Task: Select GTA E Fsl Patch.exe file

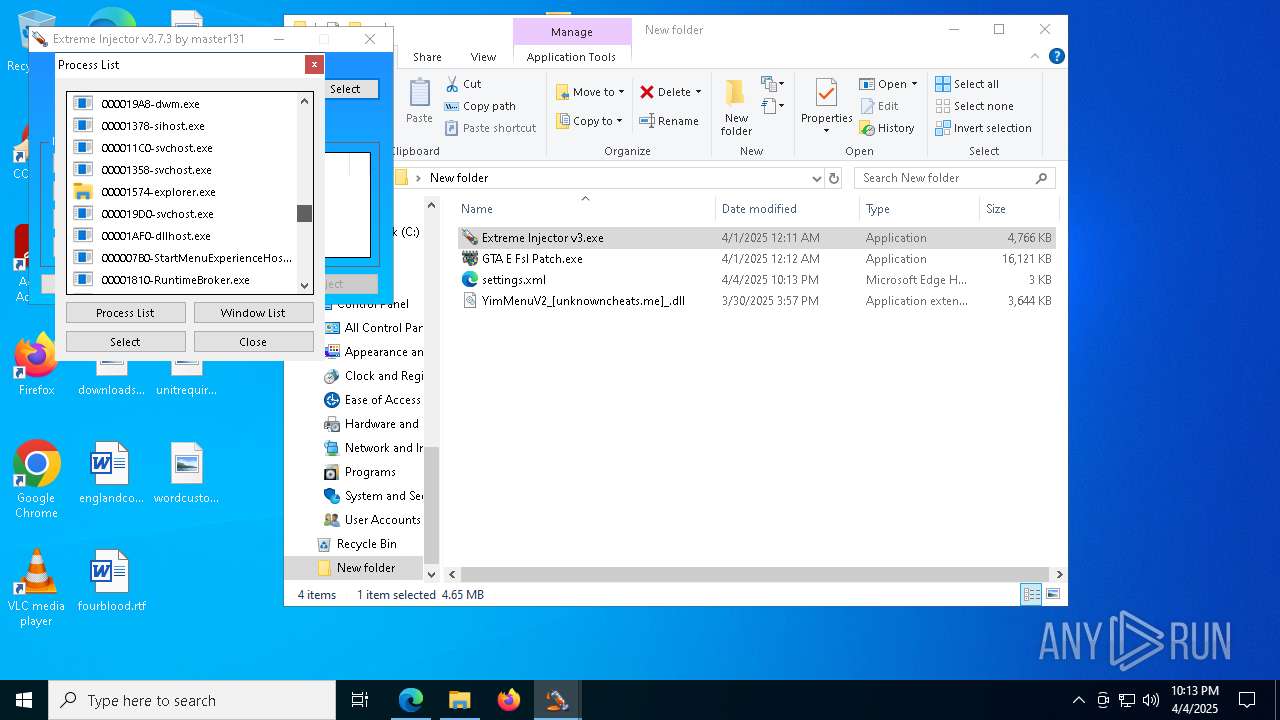Action: click(756, 259)
